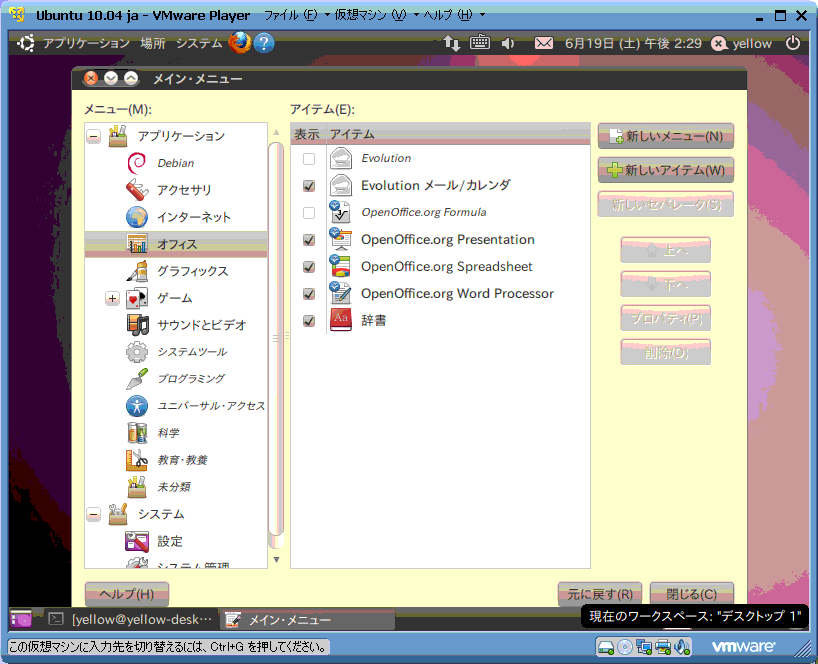Click the 閉じる(C) button
The image size is (818, 664).
click(692, 594)
